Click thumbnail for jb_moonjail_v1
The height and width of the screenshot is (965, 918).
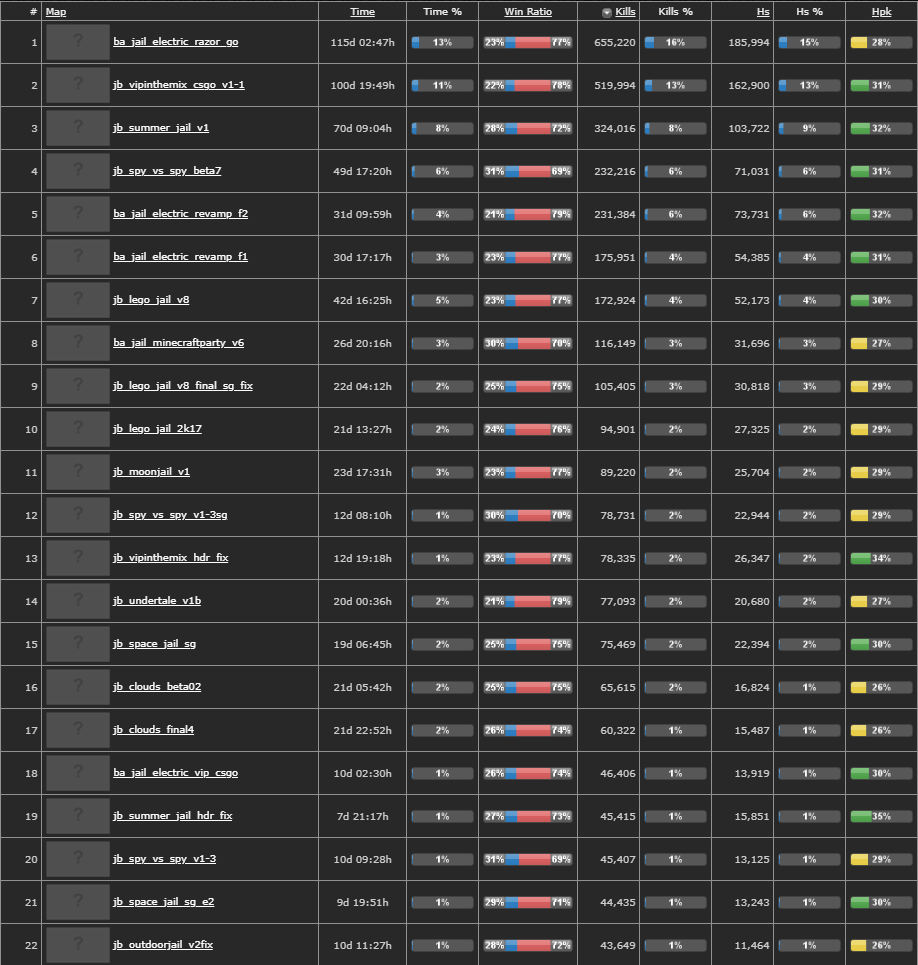click(x=78, y=472)
